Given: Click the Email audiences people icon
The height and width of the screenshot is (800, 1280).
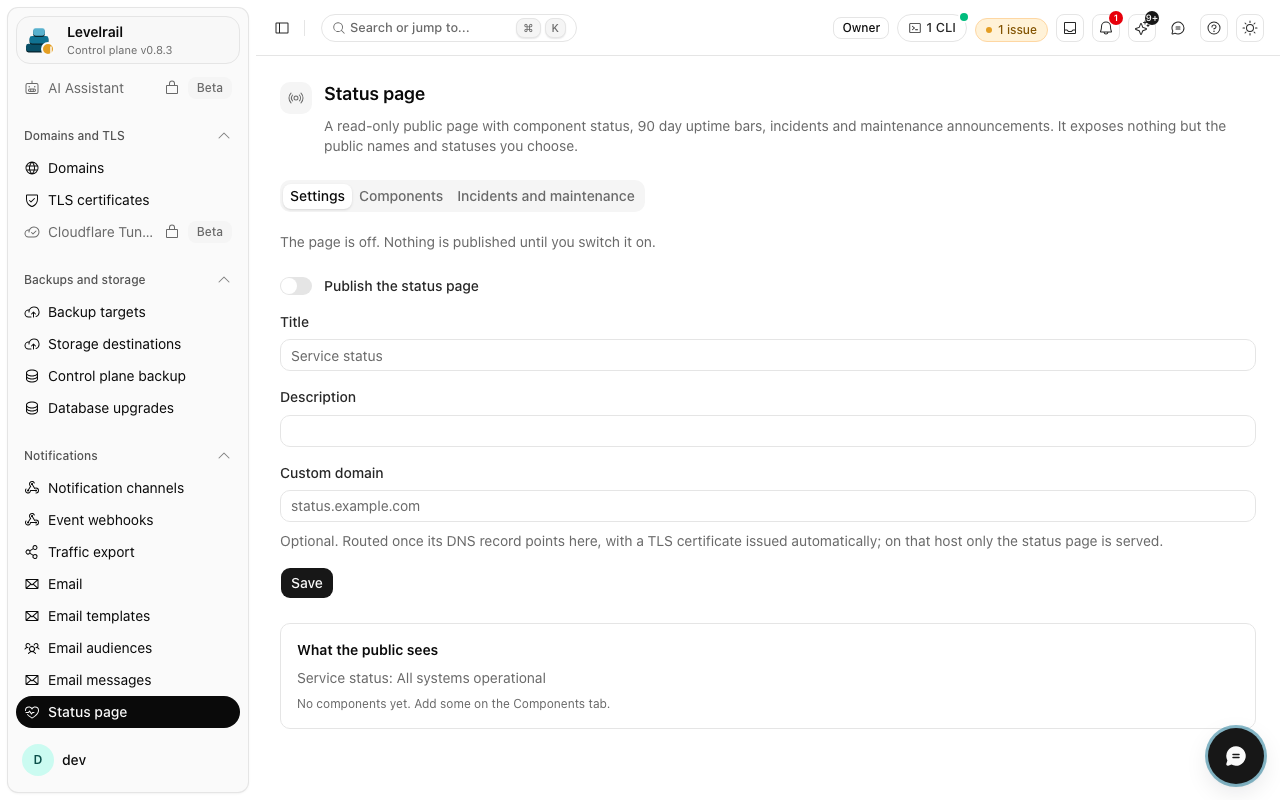Looking at the screenshot, I should pyautogui.click(x=32, y=648).
